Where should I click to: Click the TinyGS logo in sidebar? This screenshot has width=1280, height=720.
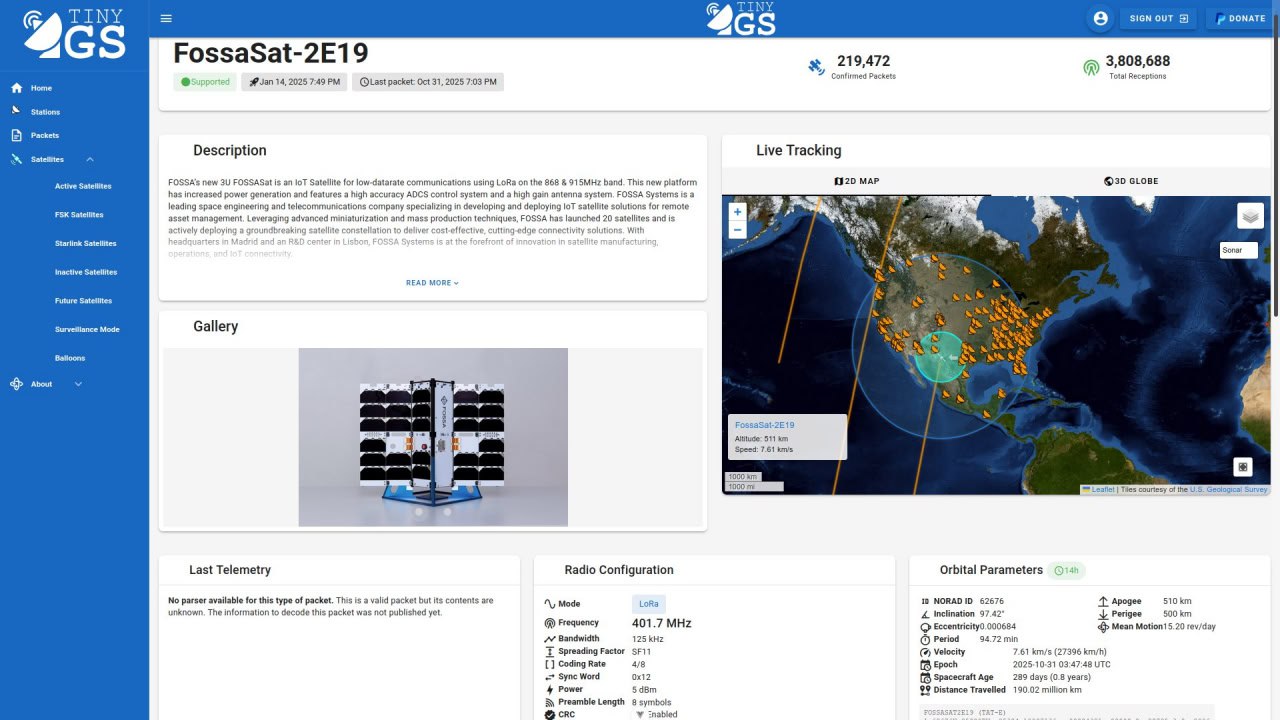74,34
